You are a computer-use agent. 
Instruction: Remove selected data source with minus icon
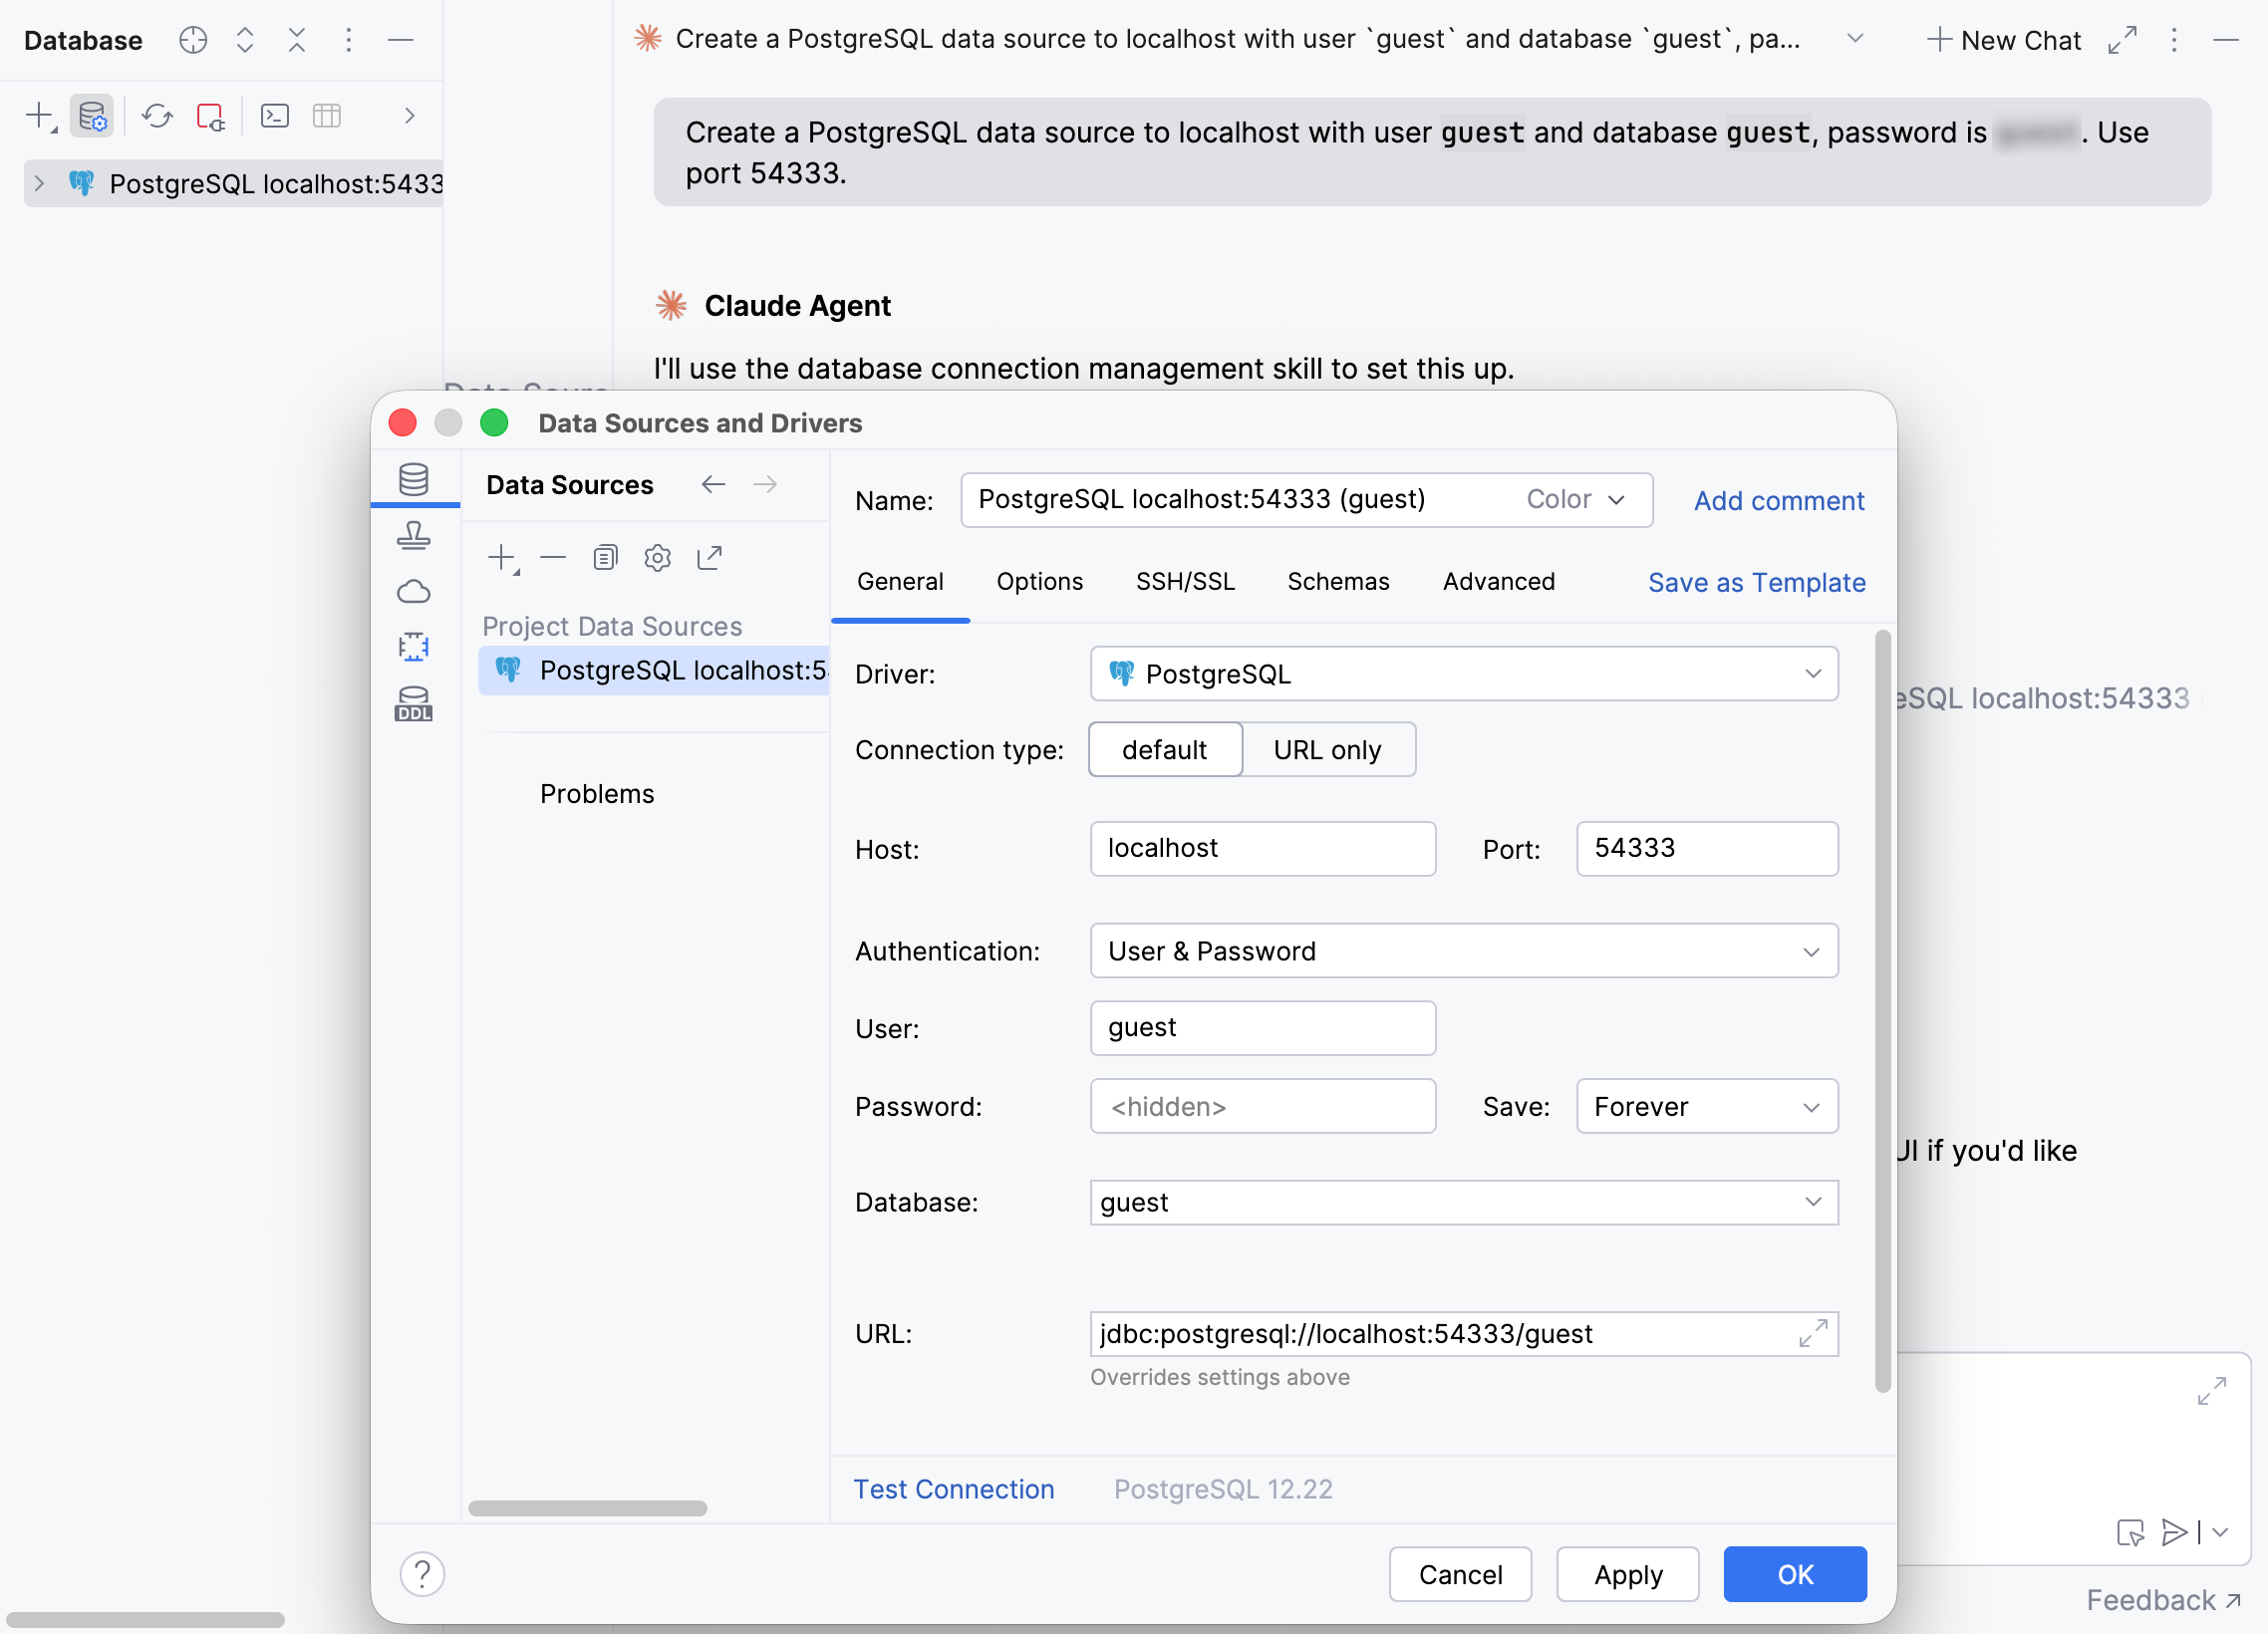553,558
